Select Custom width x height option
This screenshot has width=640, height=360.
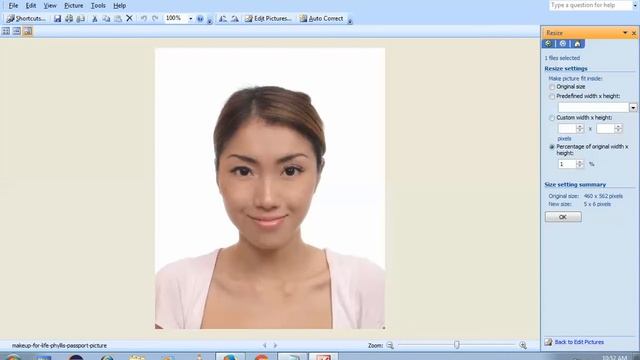pyautogui.click(x=552, y=118)
